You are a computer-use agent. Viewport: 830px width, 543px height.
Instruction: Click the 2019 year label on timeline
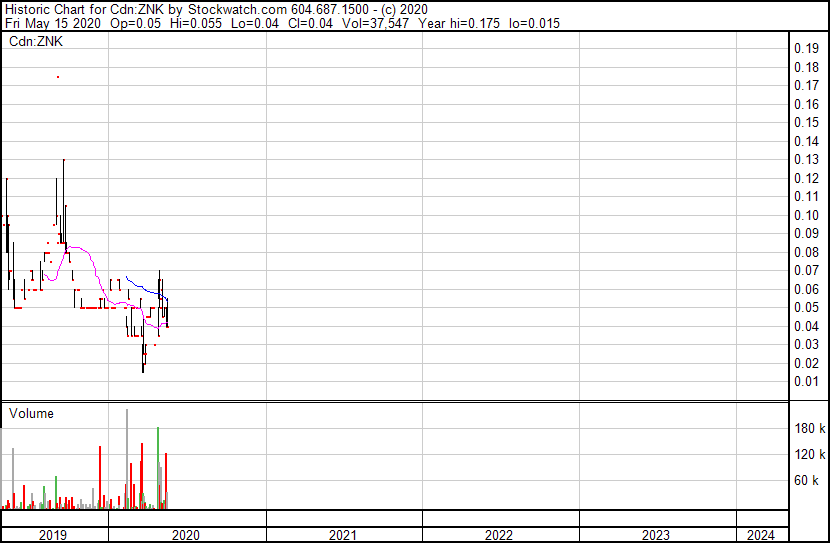tap(52, 535)
